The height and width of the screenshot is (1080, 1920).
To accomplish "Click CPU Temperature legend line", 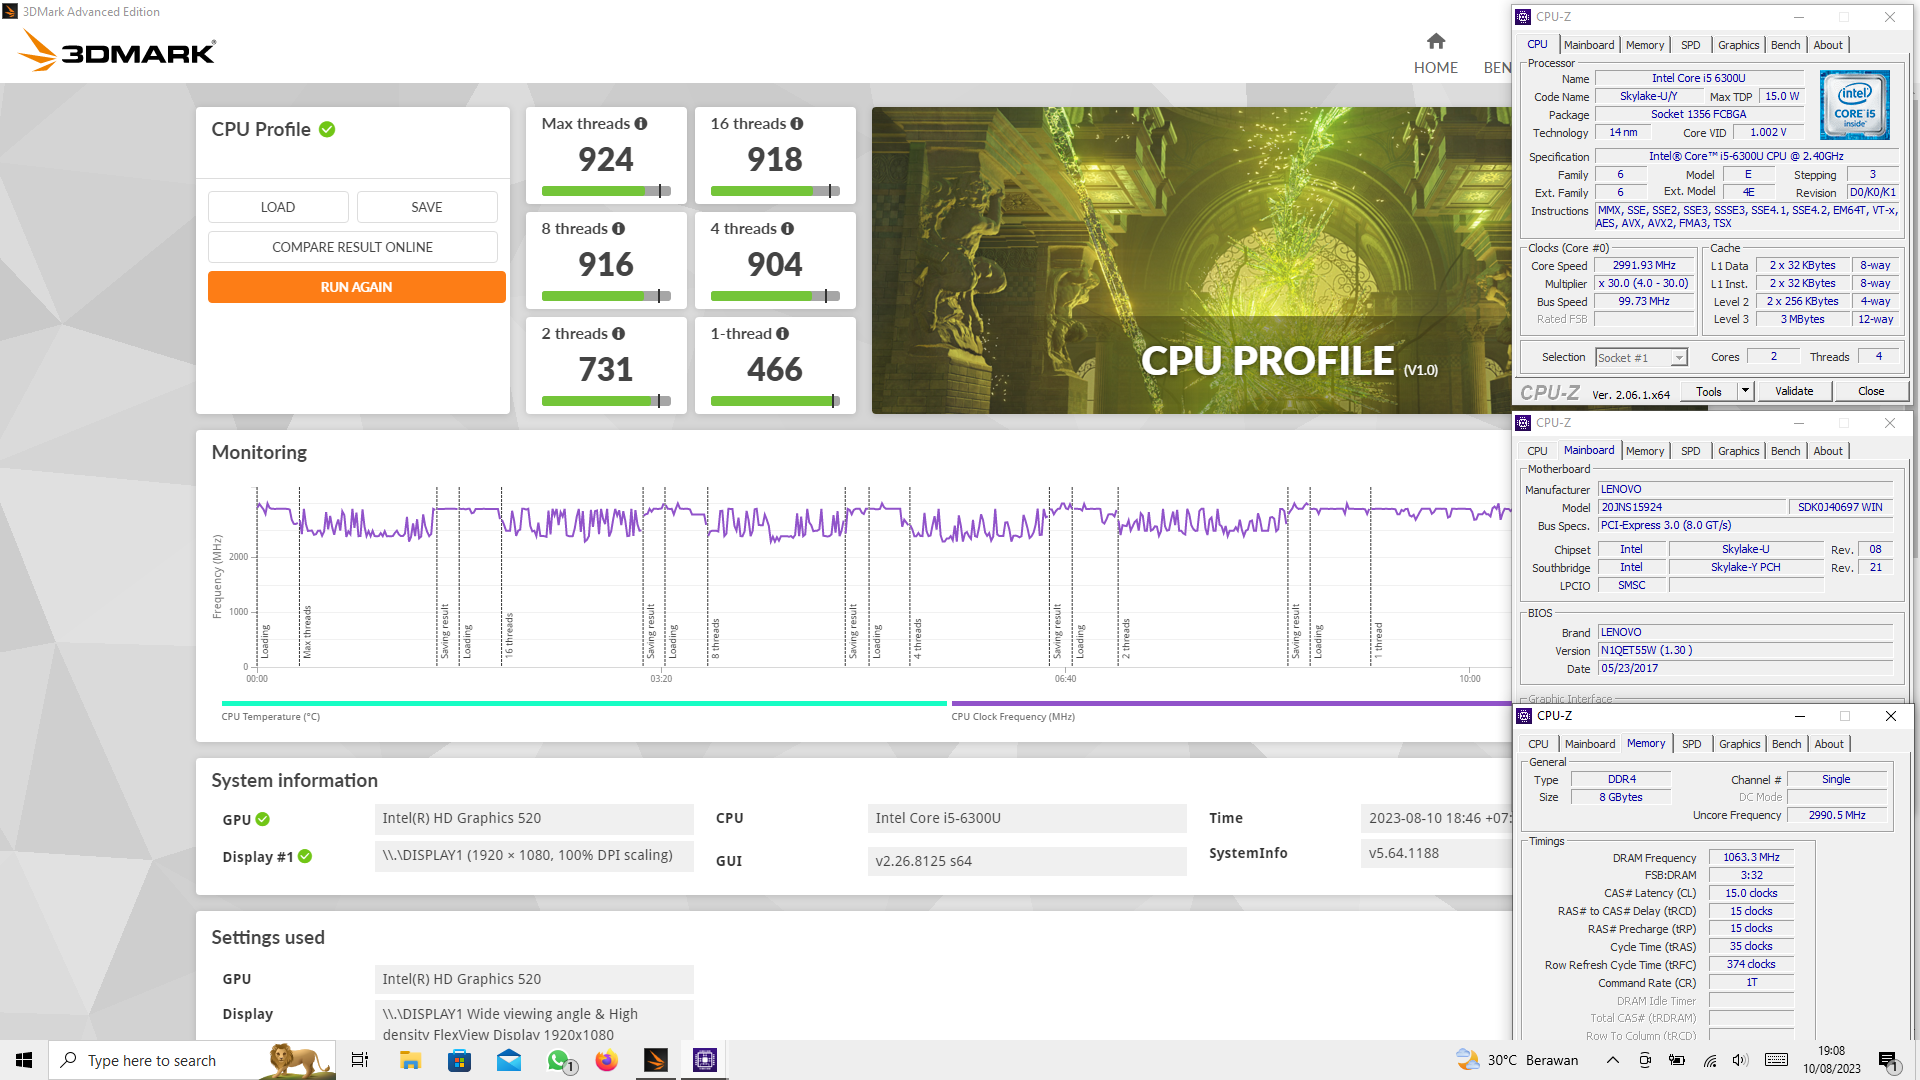I will (x=584, y=703).
